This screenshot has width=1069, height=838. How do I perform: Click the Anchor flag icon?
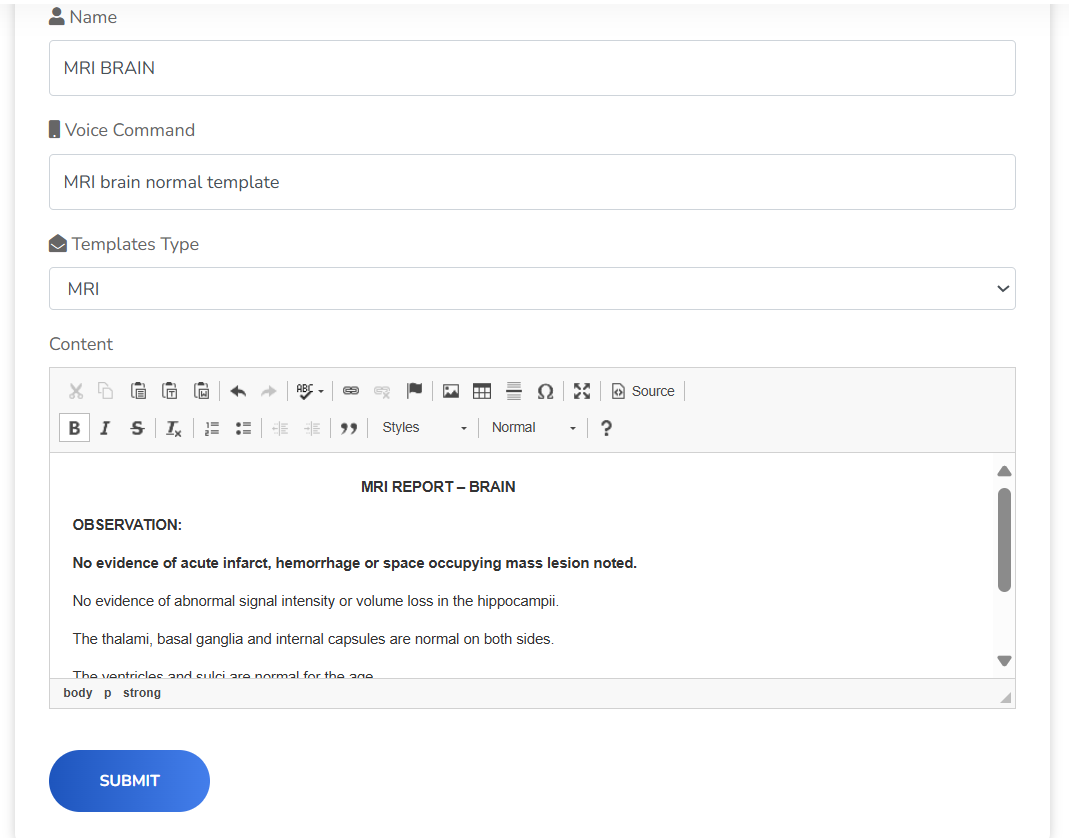tap(414, 391)
